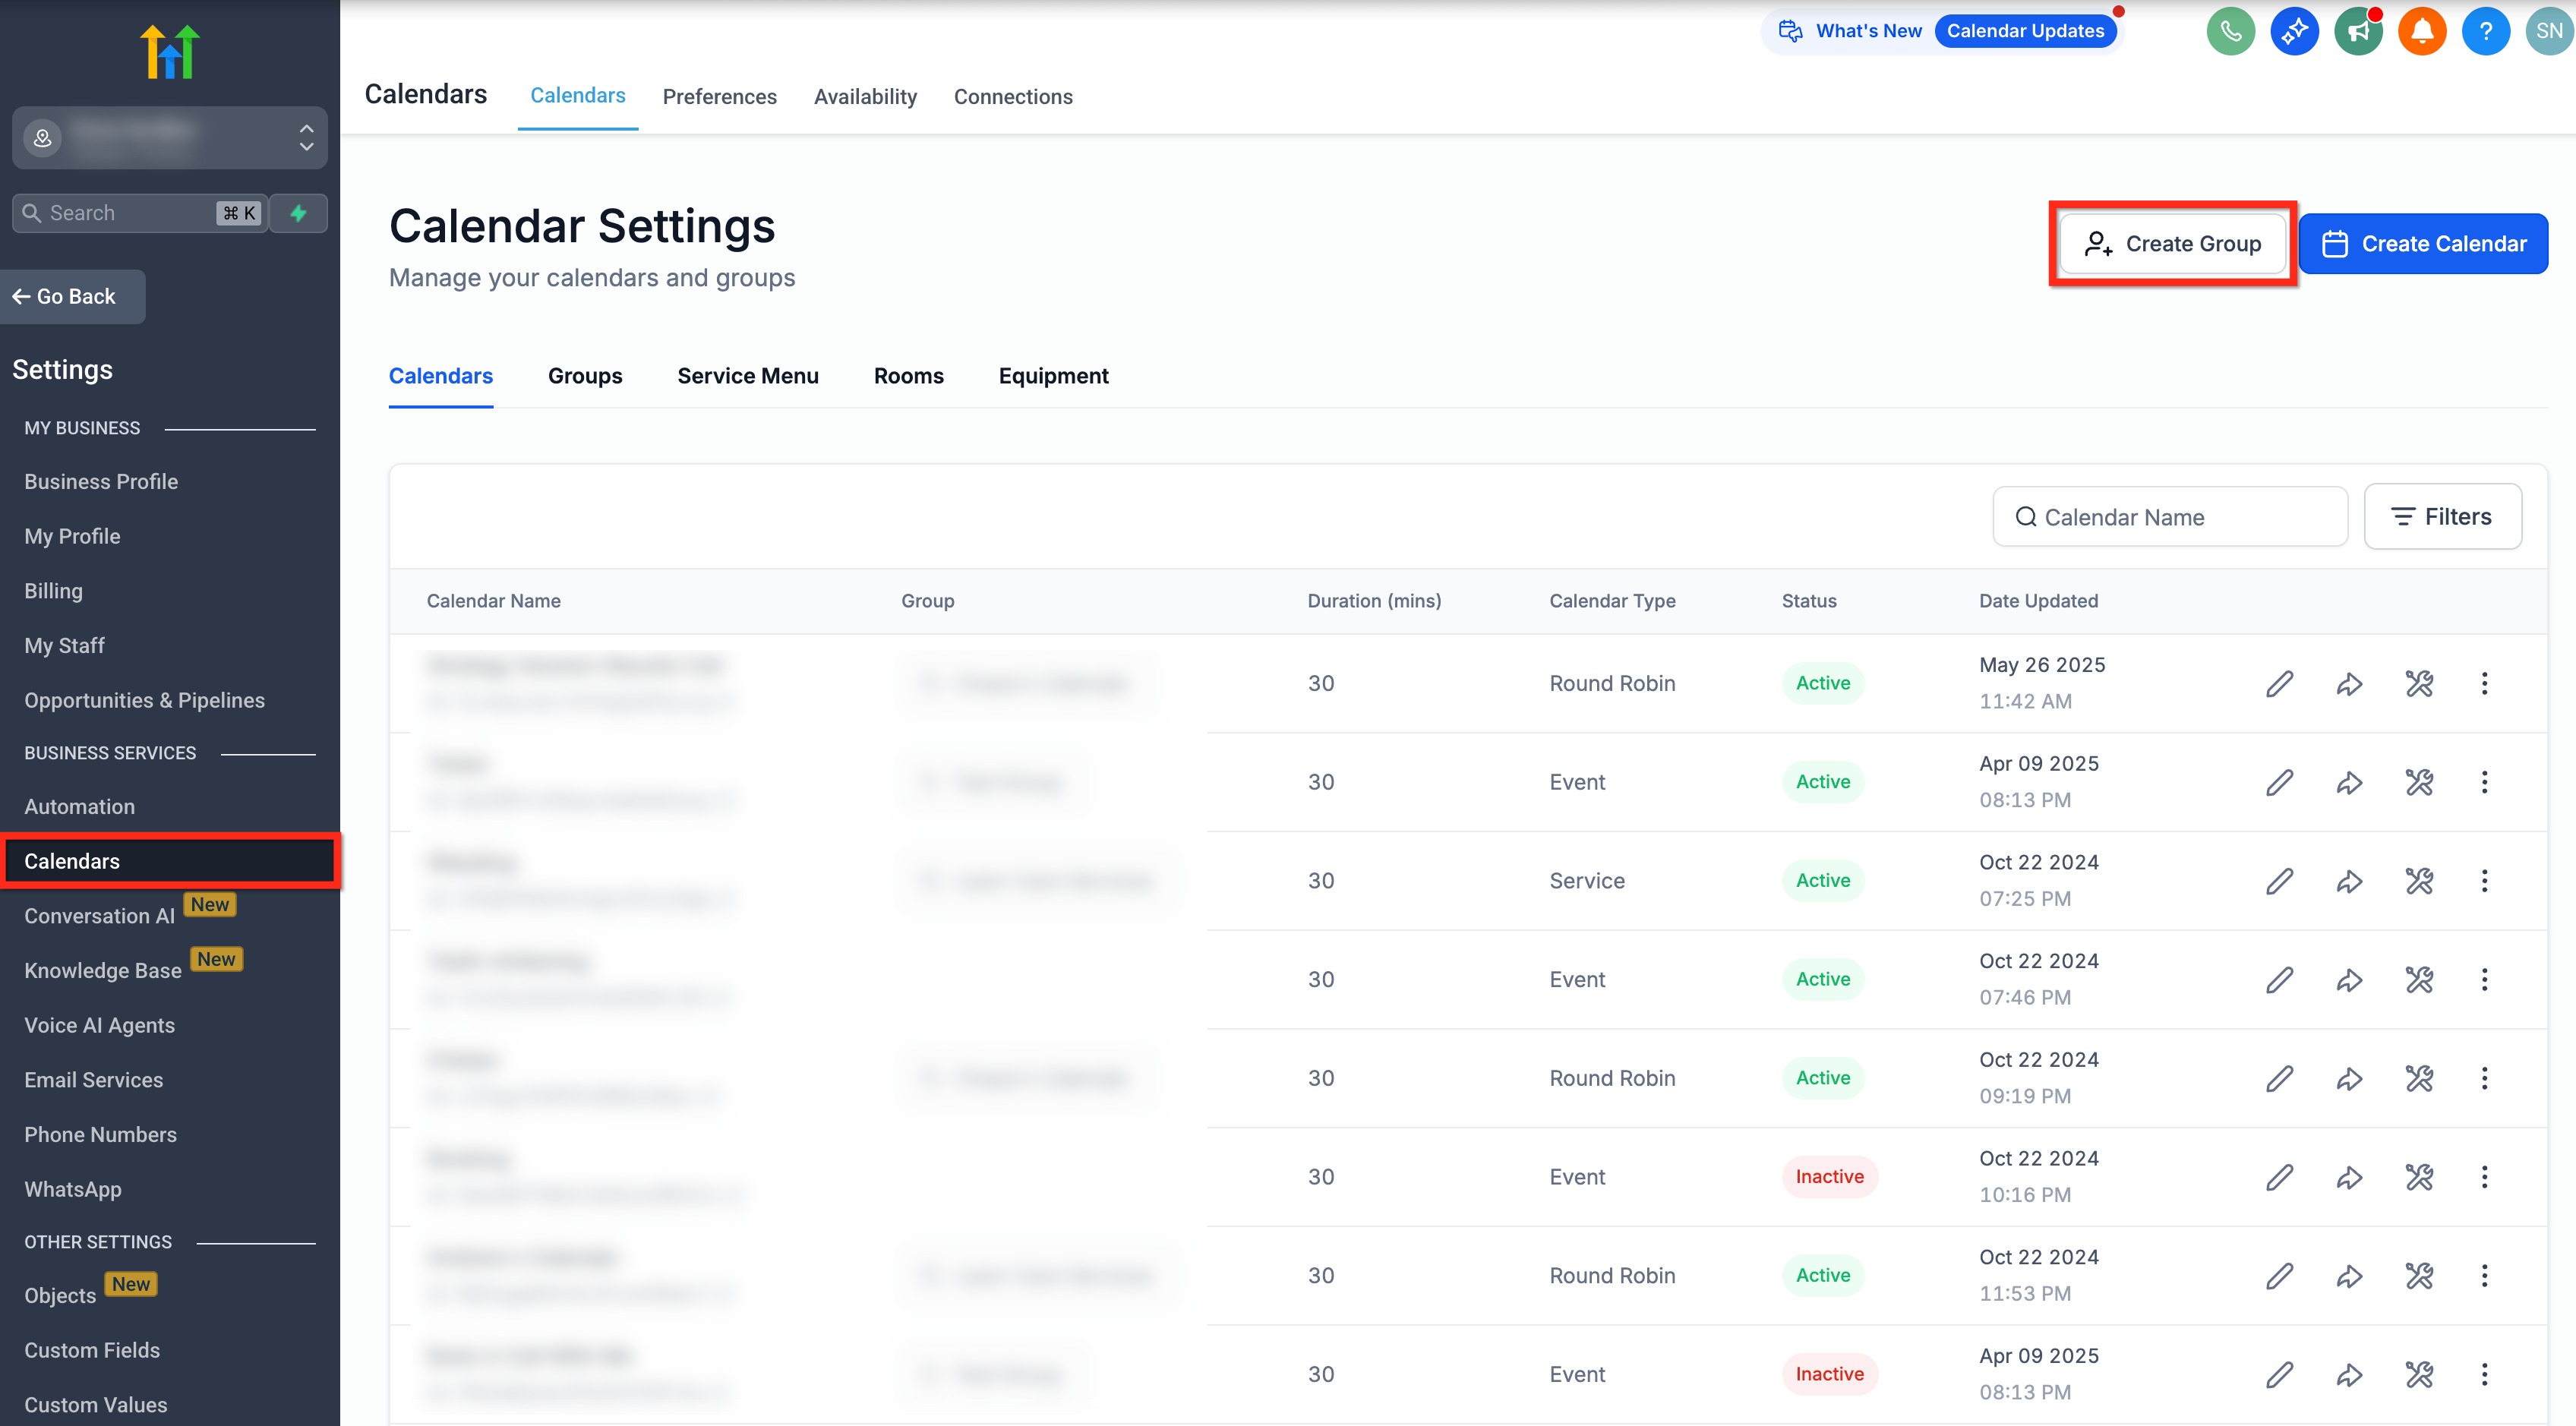Open the Availability tab
This screenshot has height=1426, width=2576.
[x=865, y=97]
